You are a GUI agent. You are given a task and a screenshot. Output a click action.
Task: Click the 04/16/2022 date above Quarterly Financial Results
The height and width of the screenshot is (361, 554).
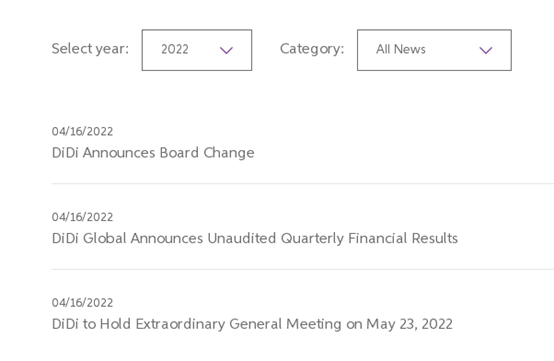82,217
